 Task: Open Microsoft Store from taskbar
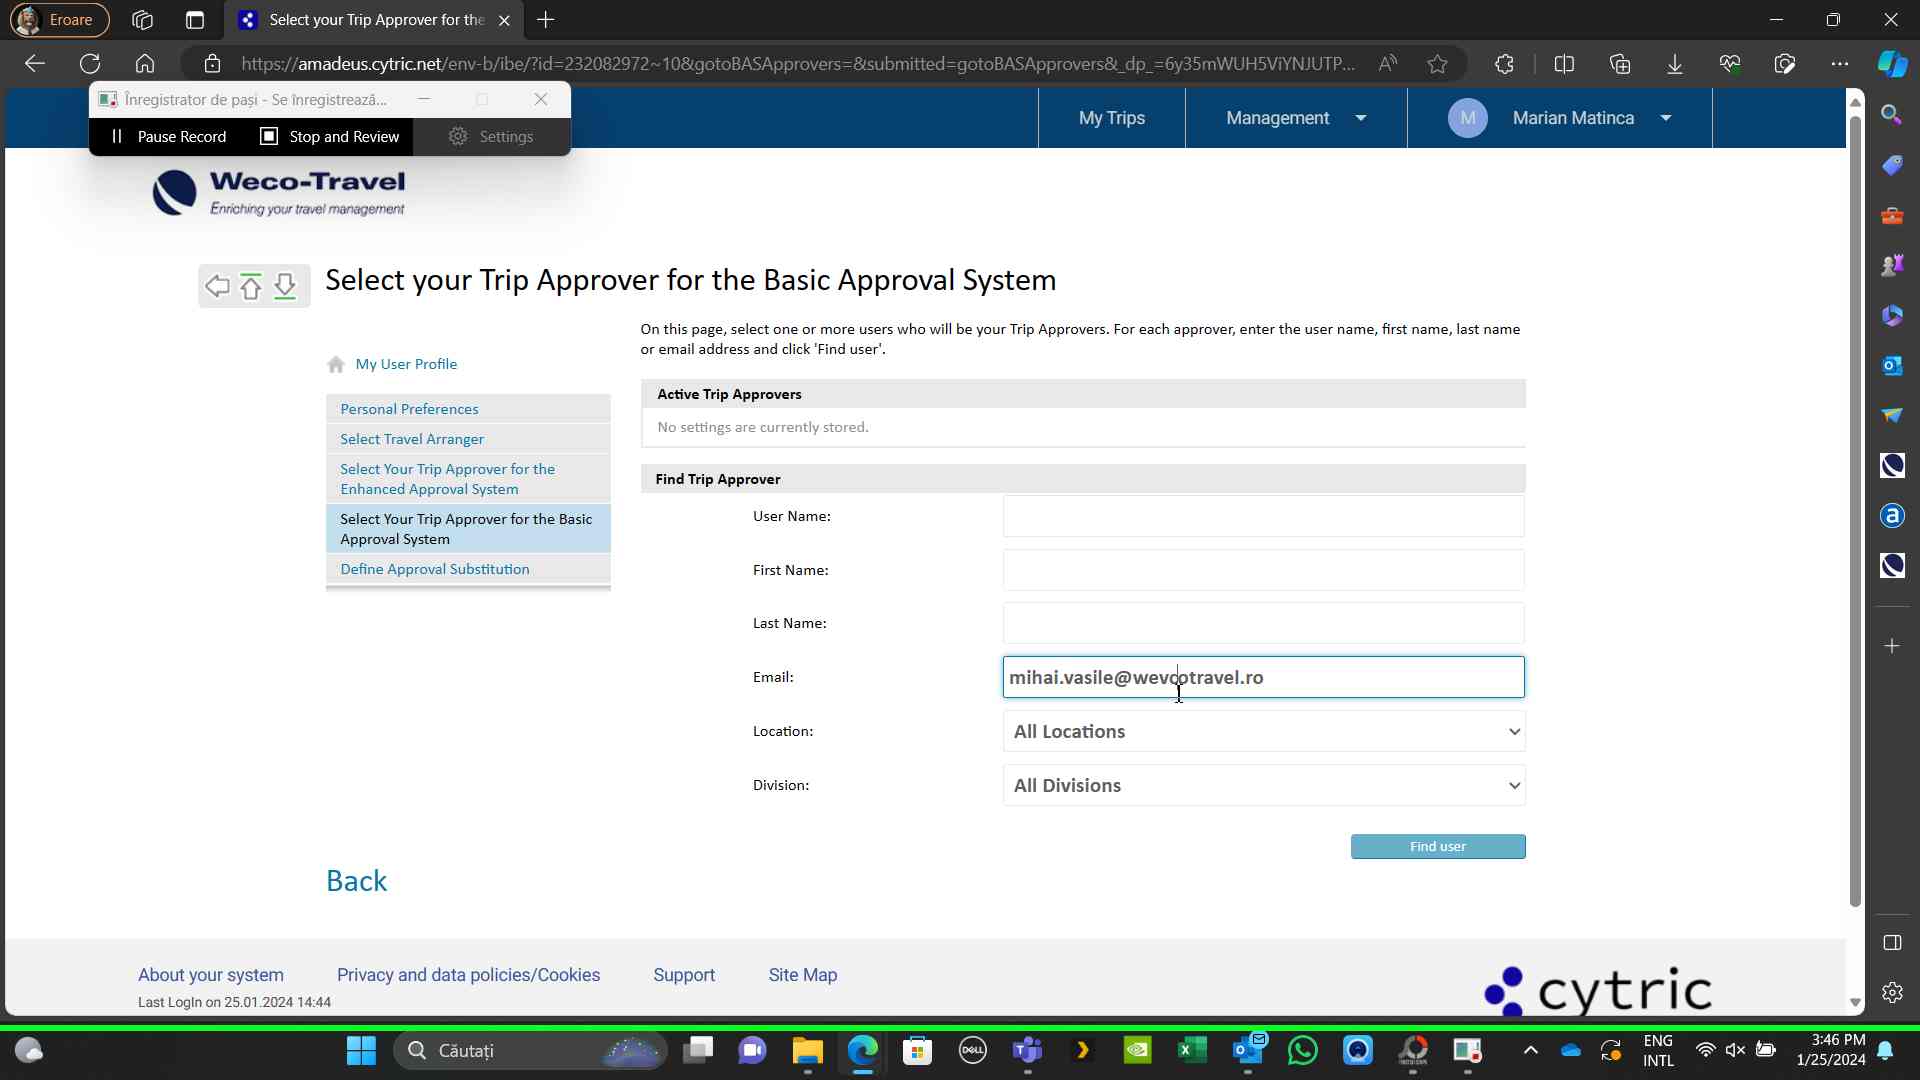[917, 1051]
